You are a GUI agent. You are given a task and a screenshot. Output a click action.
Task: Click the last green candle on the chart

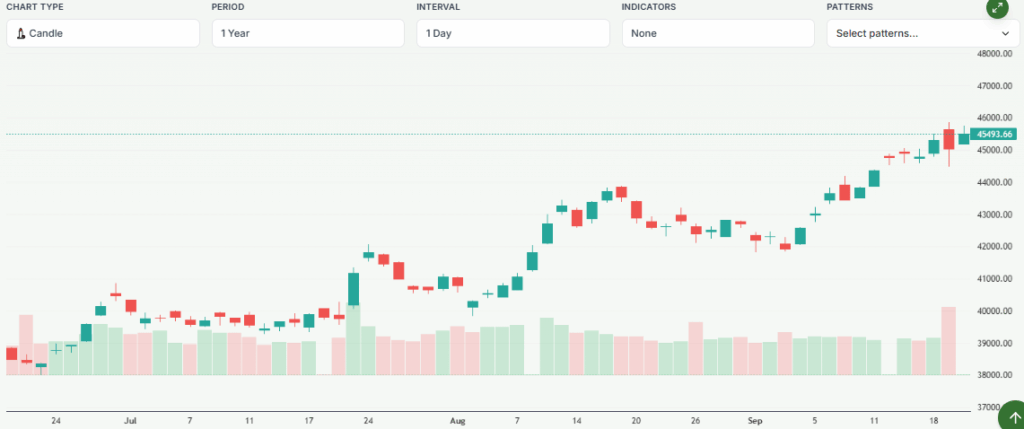(x=964, y=138)
